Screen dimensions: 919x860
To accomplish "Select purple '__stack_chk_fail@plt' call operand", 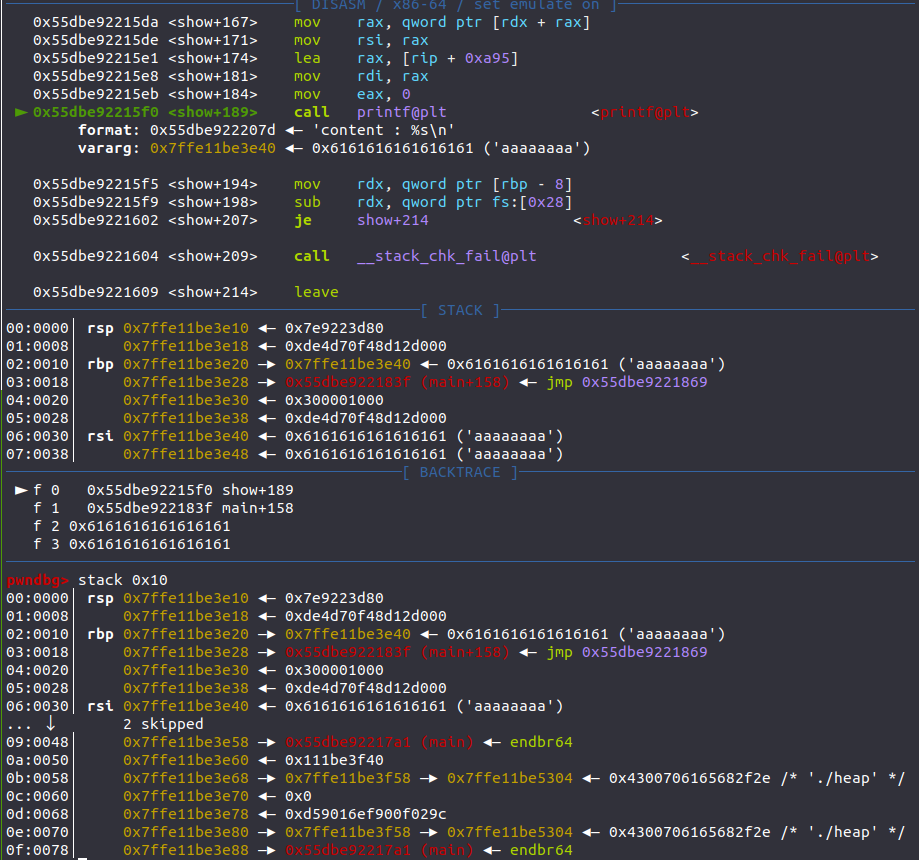I will tap(447, 256).
